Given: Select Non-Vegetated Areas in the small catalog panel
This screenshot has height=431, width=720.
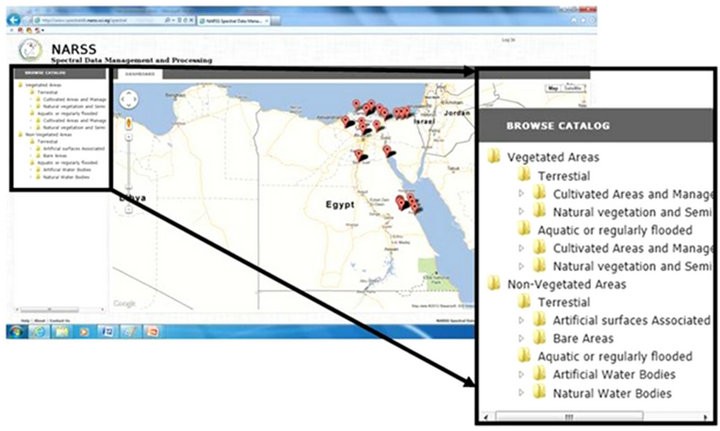Looking at the screenshot, I should 49,134.
